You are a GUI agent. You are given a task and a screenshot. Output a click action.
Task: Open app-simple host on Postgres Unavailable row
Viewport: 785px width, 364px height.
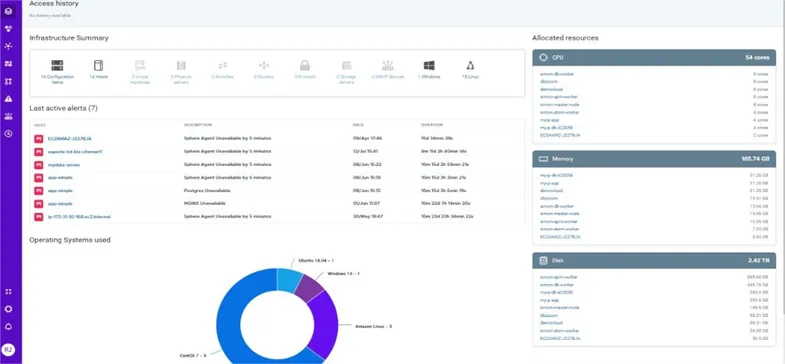[x=61, y=191]
